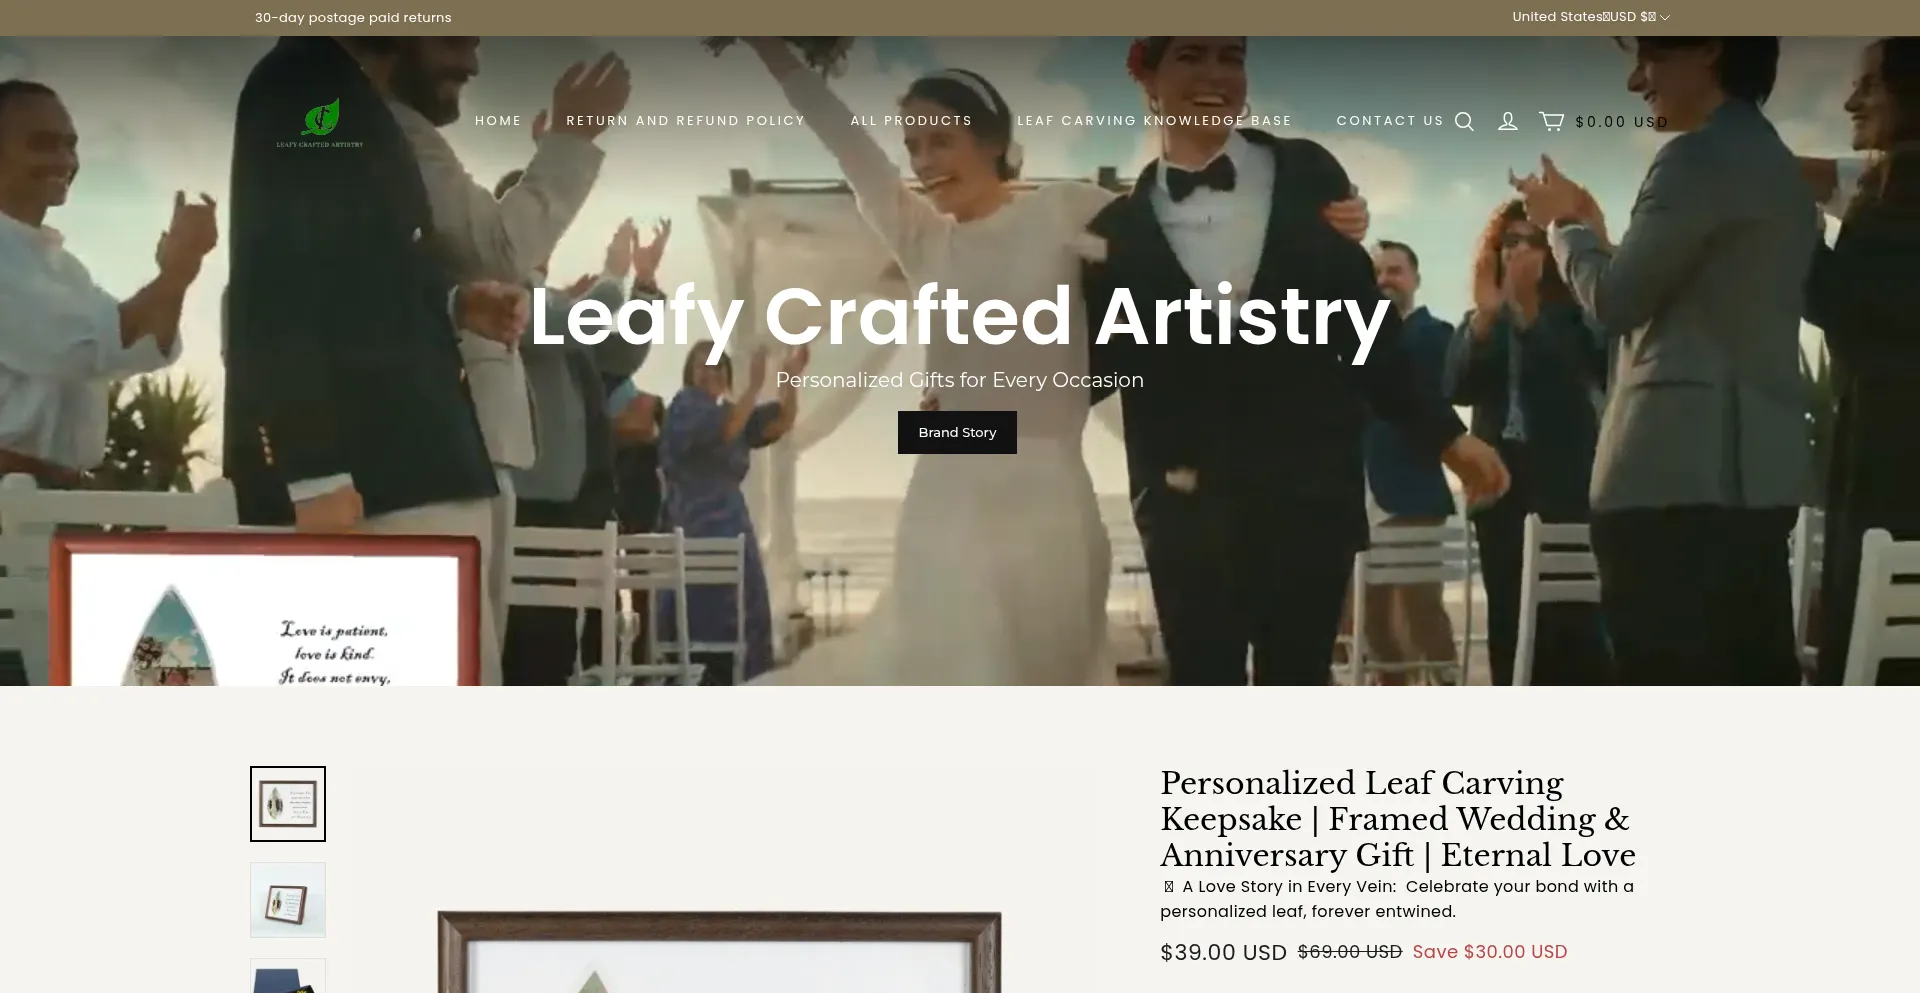1920x993 pixels.
Task: Open the account user icon
Action: pyautogui.click(x=1508, y=121)
